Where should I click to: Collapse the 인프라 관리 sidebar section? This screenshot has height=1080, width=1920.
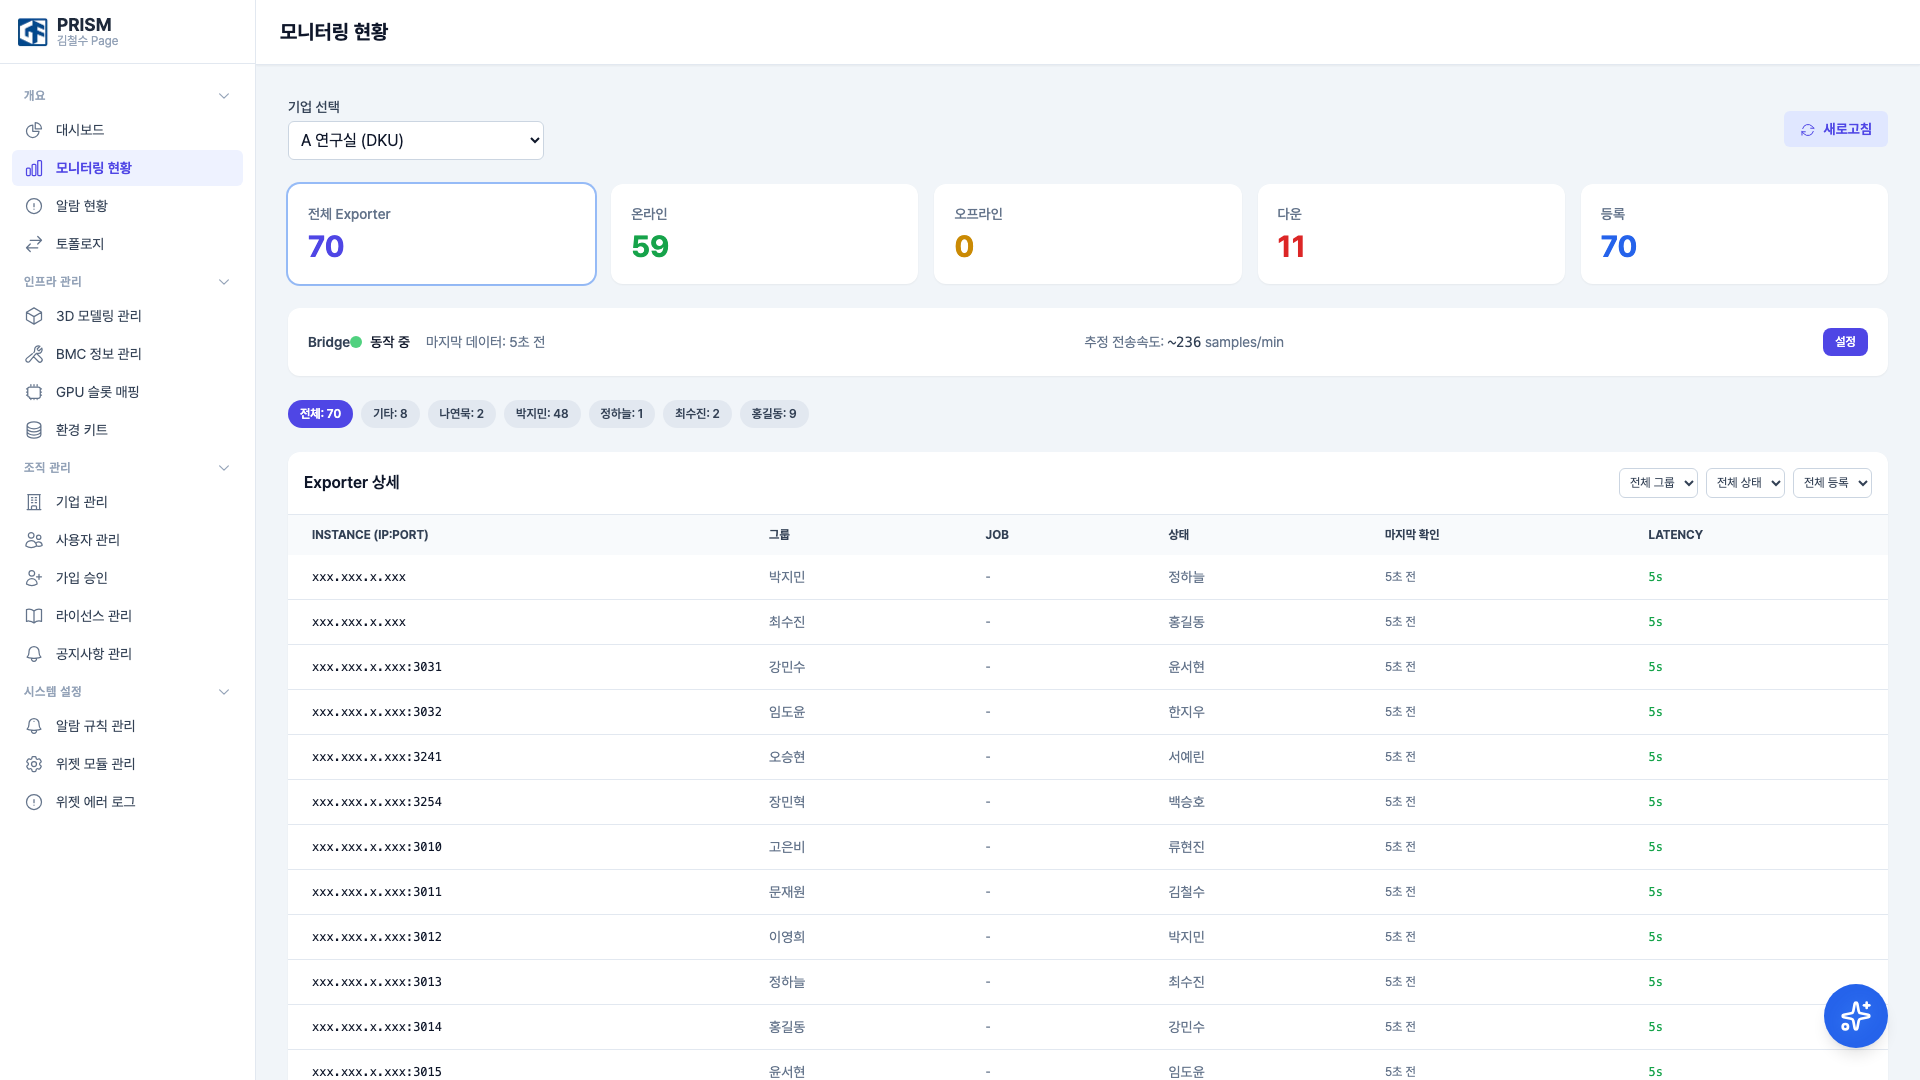point(224,282)
